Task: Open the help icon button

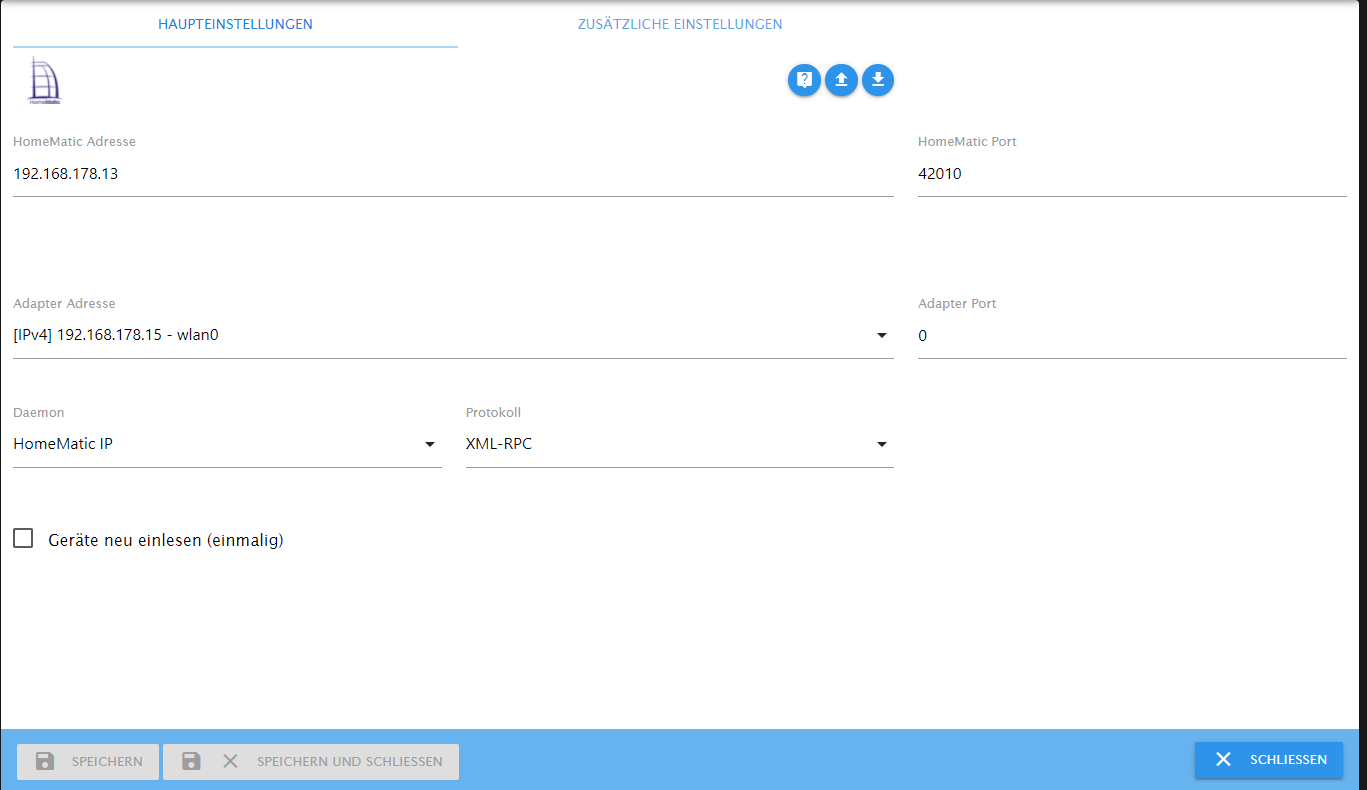Action: click(804, 80)
